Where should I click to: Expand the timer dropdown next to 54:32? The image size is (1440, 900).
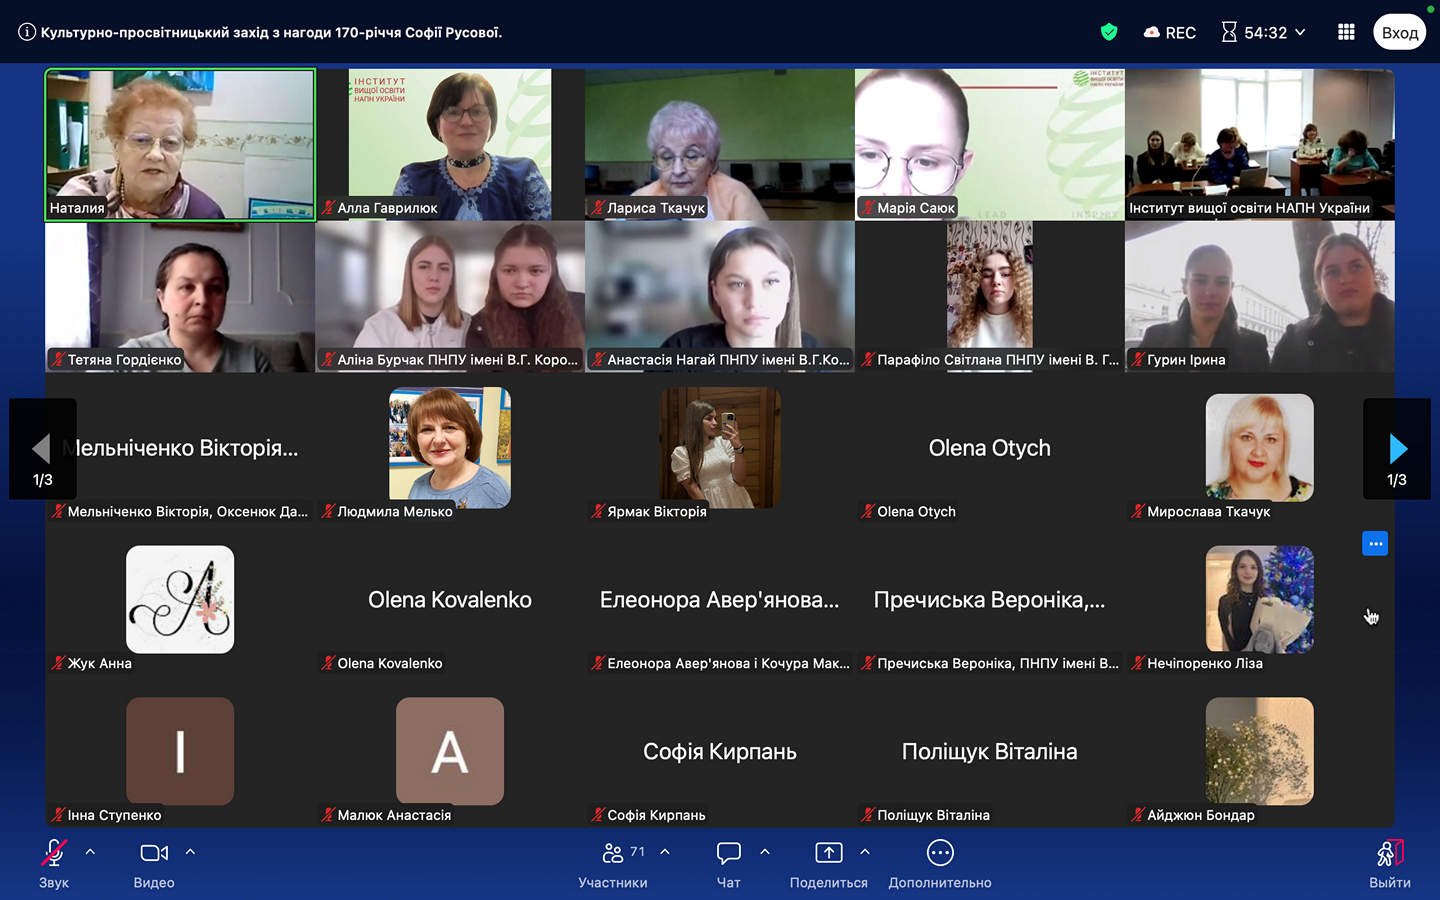click(1300, 32)
